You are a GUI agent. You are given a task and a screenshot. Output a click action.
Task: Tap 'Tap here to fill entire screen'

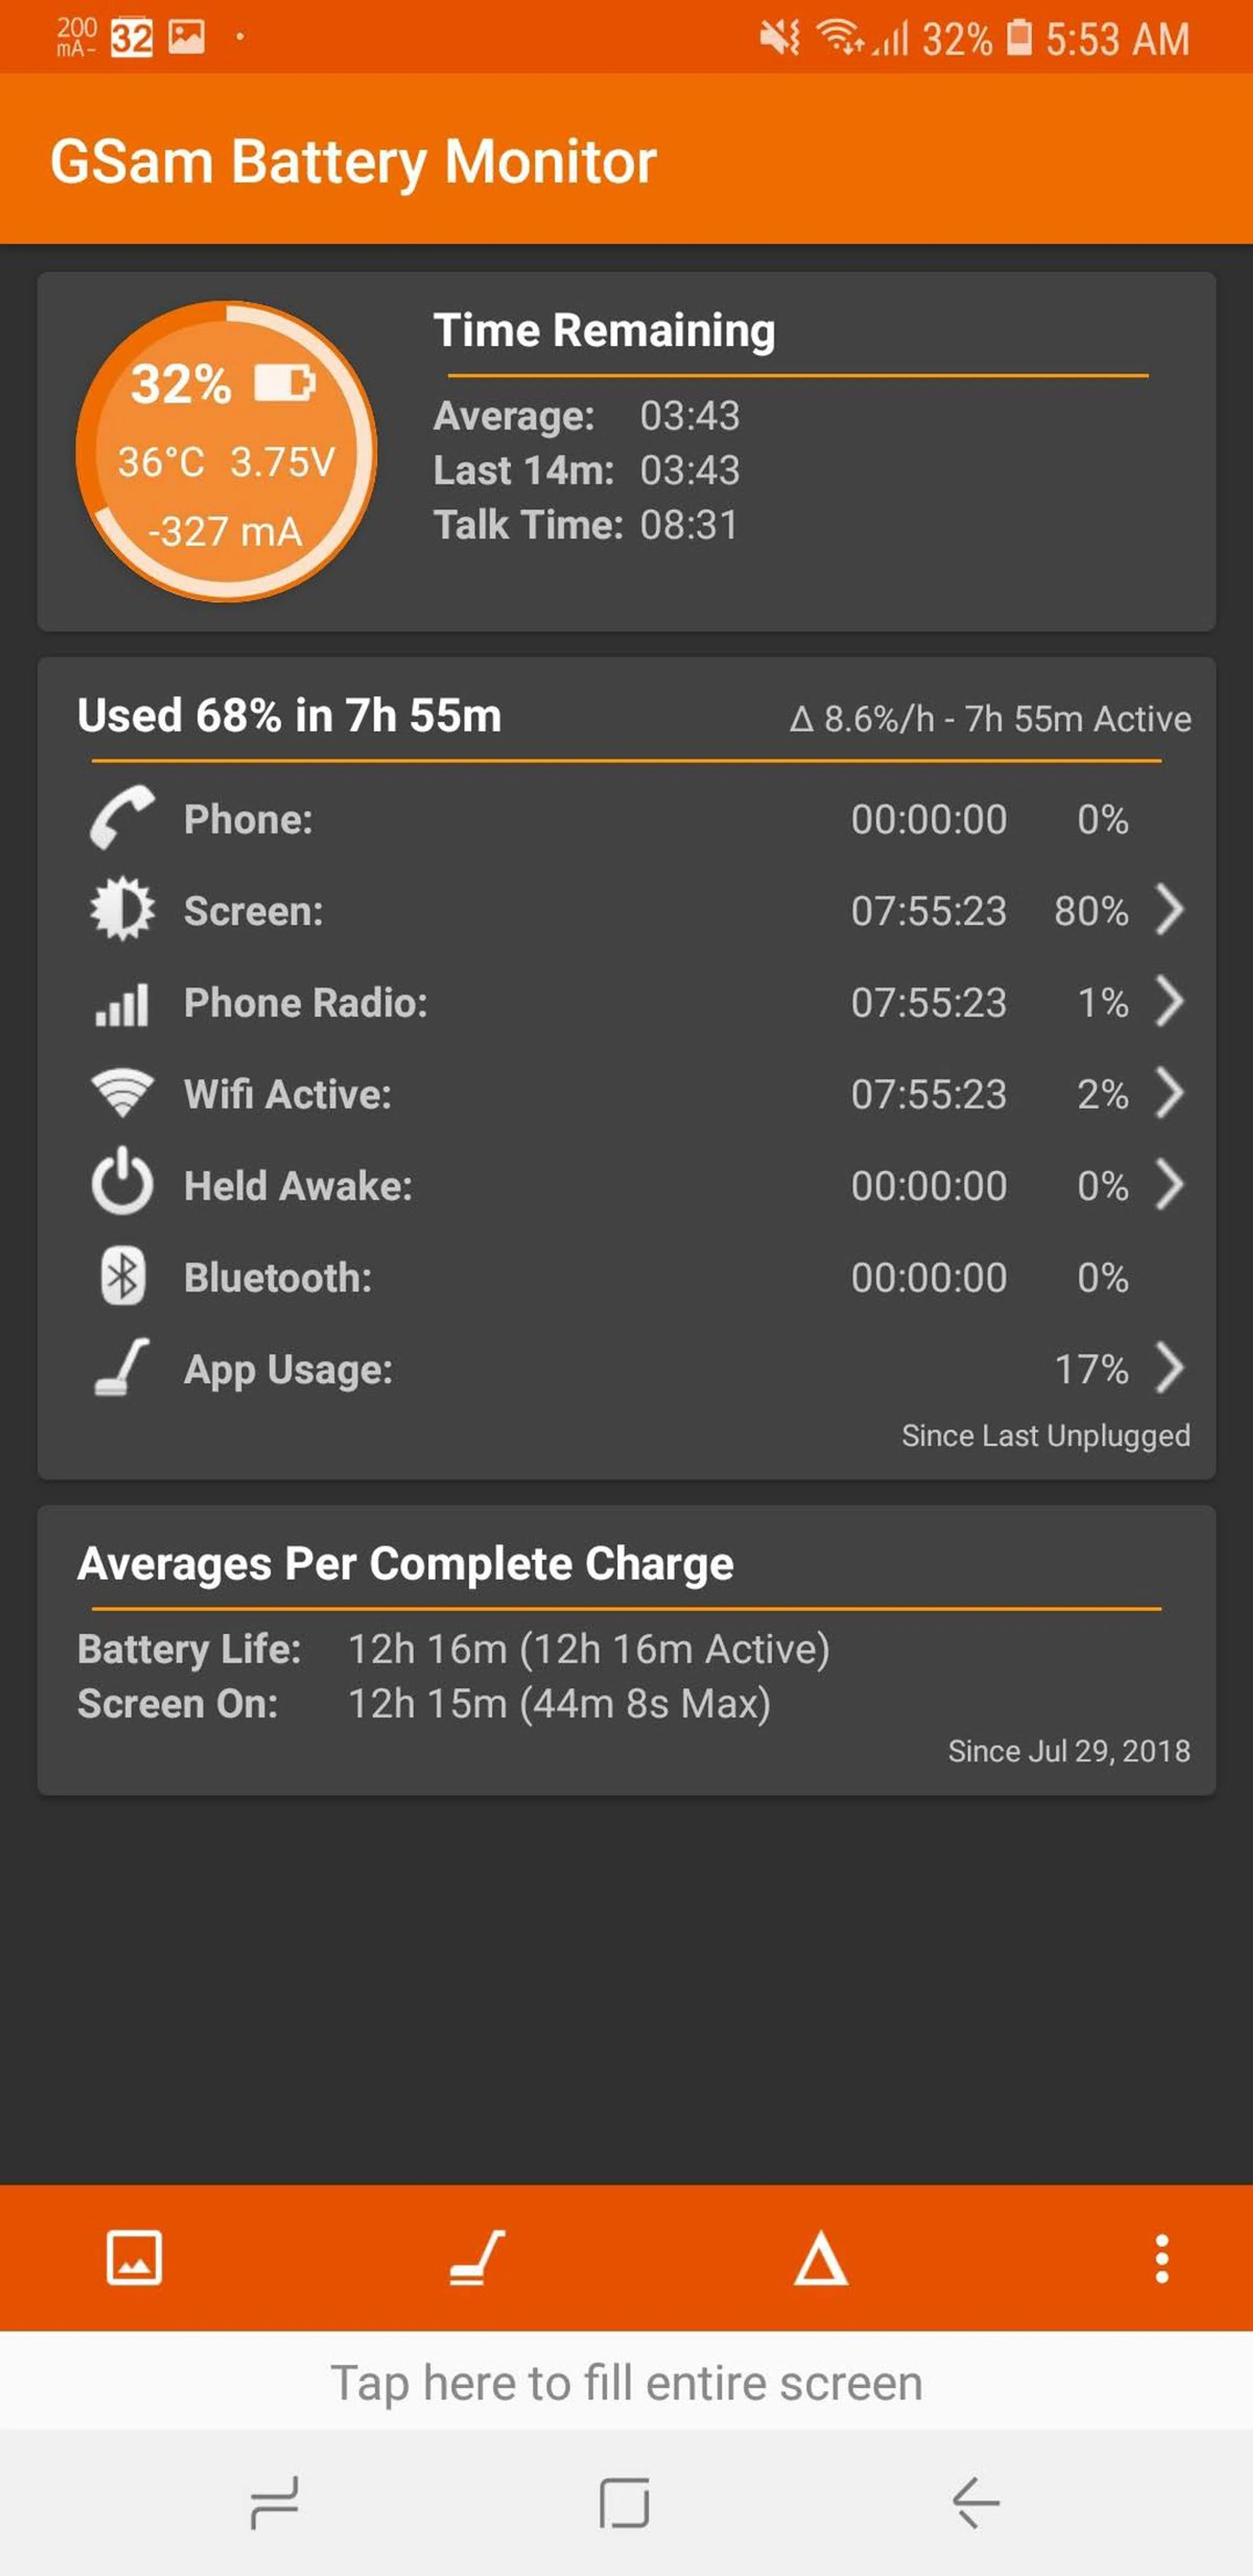(626, 2383)
